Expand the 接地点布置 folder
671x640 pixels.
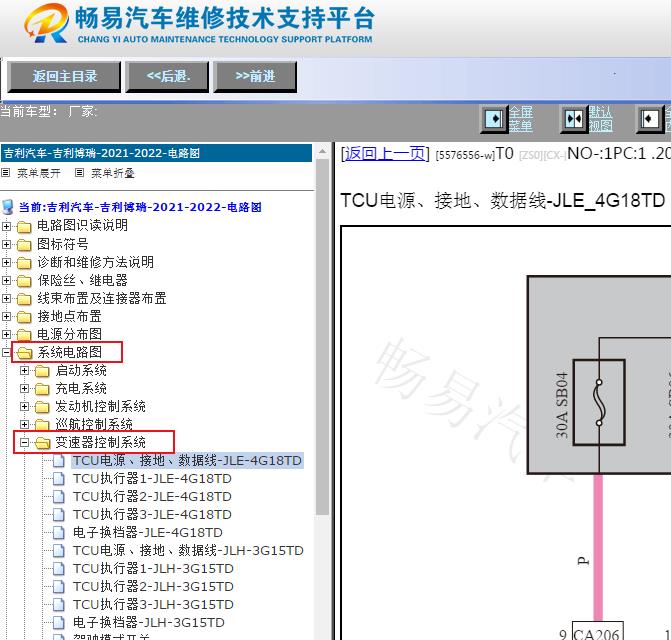[6, 317]
